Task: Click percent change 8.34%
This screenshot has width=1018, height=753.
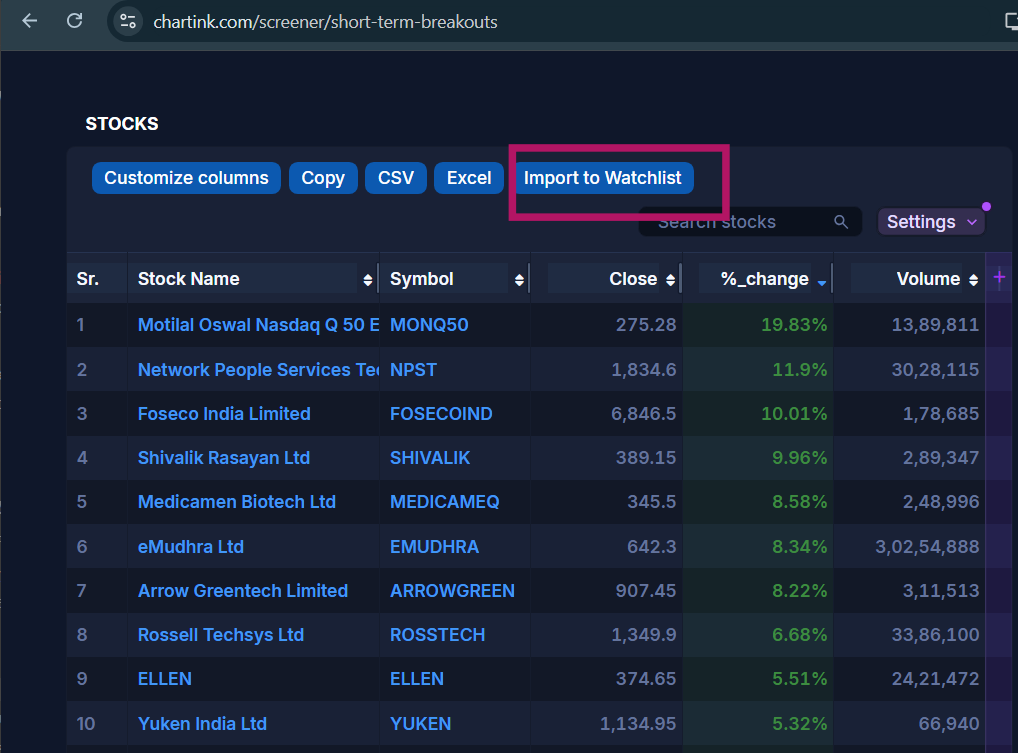Action: point(800,547)
